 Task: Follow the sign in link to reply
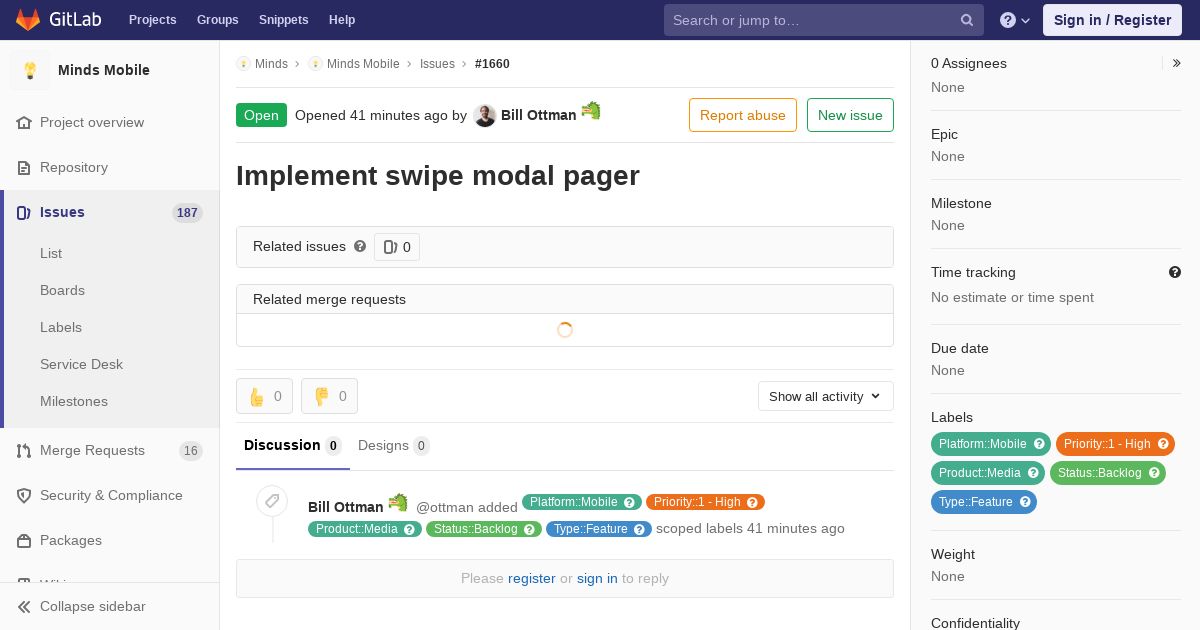click(x=597, y=578)
